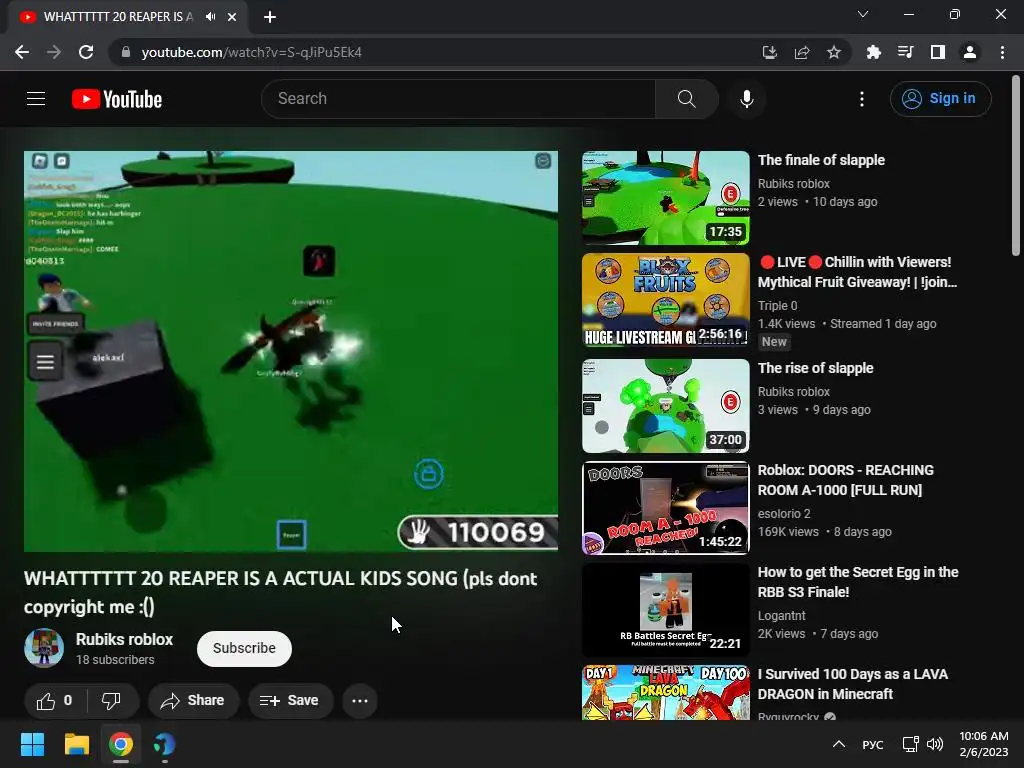Open a new browser tab

[270, 17]
